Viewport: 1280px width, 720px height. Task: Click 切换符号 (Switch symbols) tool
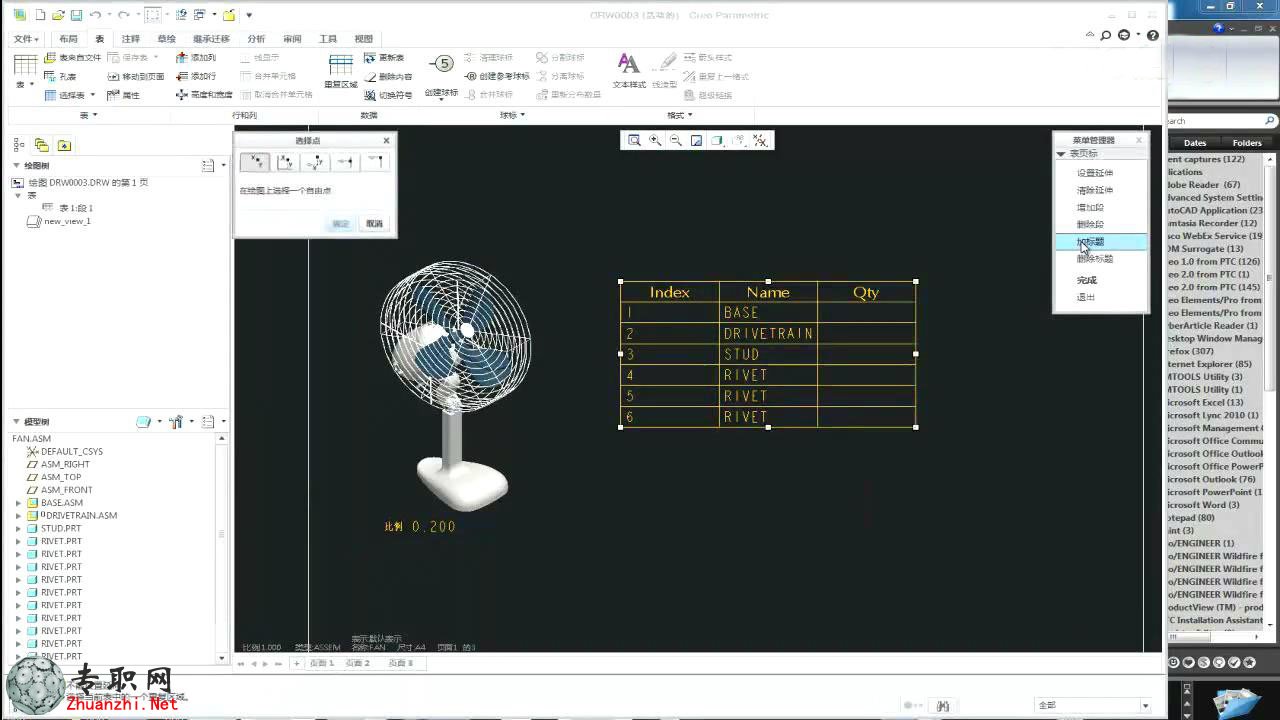(x=388, y=95)
